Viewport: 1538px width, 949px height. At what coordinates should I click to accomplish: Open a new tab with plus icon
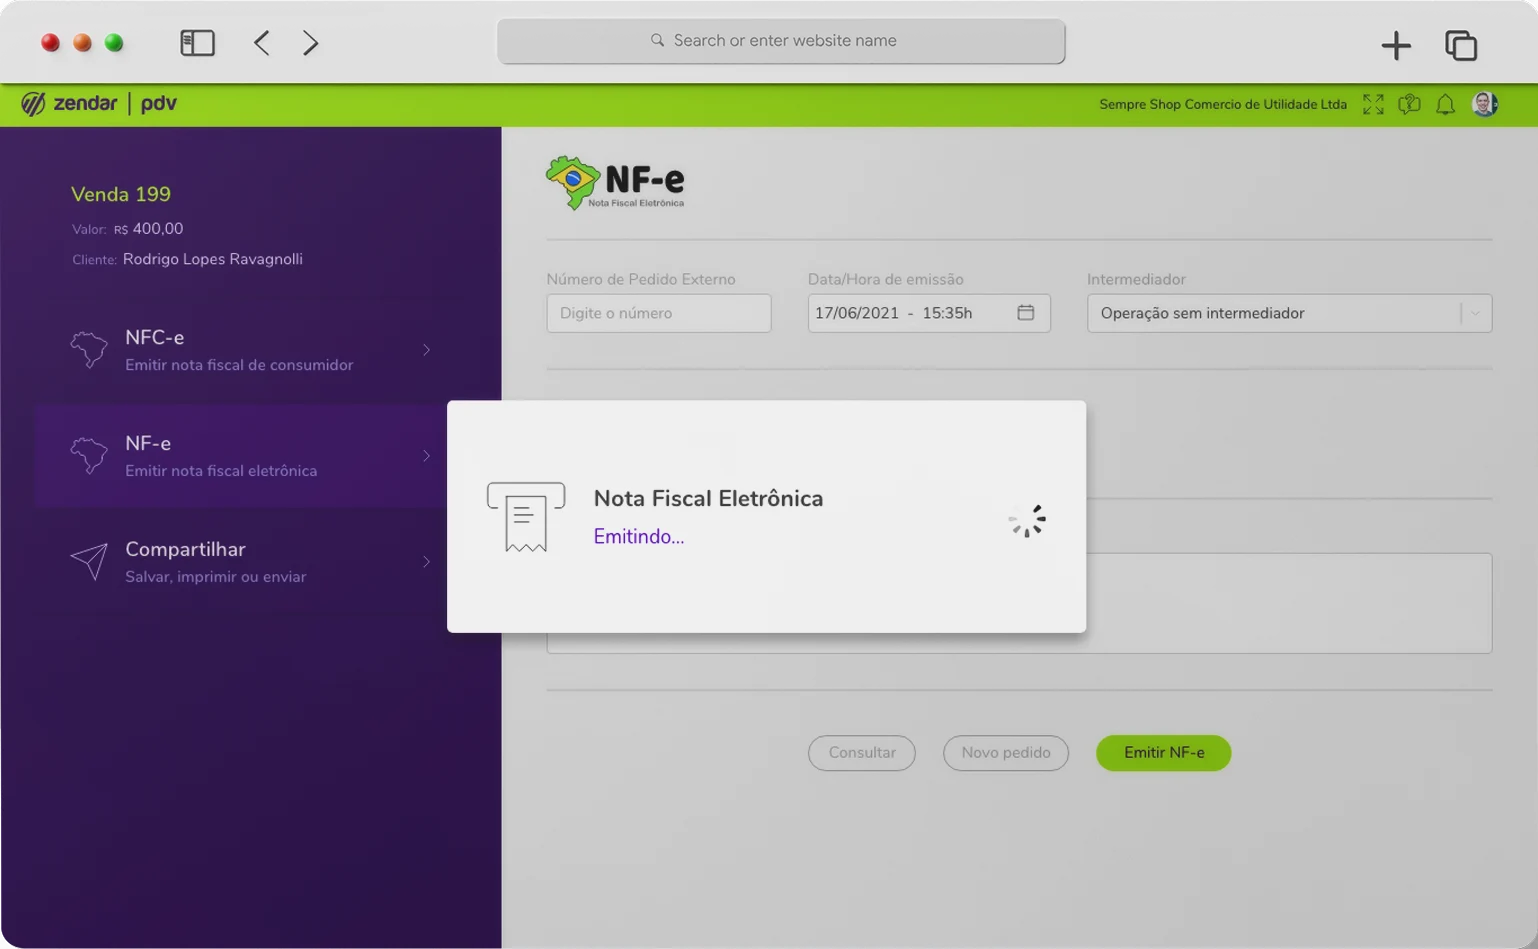tap(1396, 45)
